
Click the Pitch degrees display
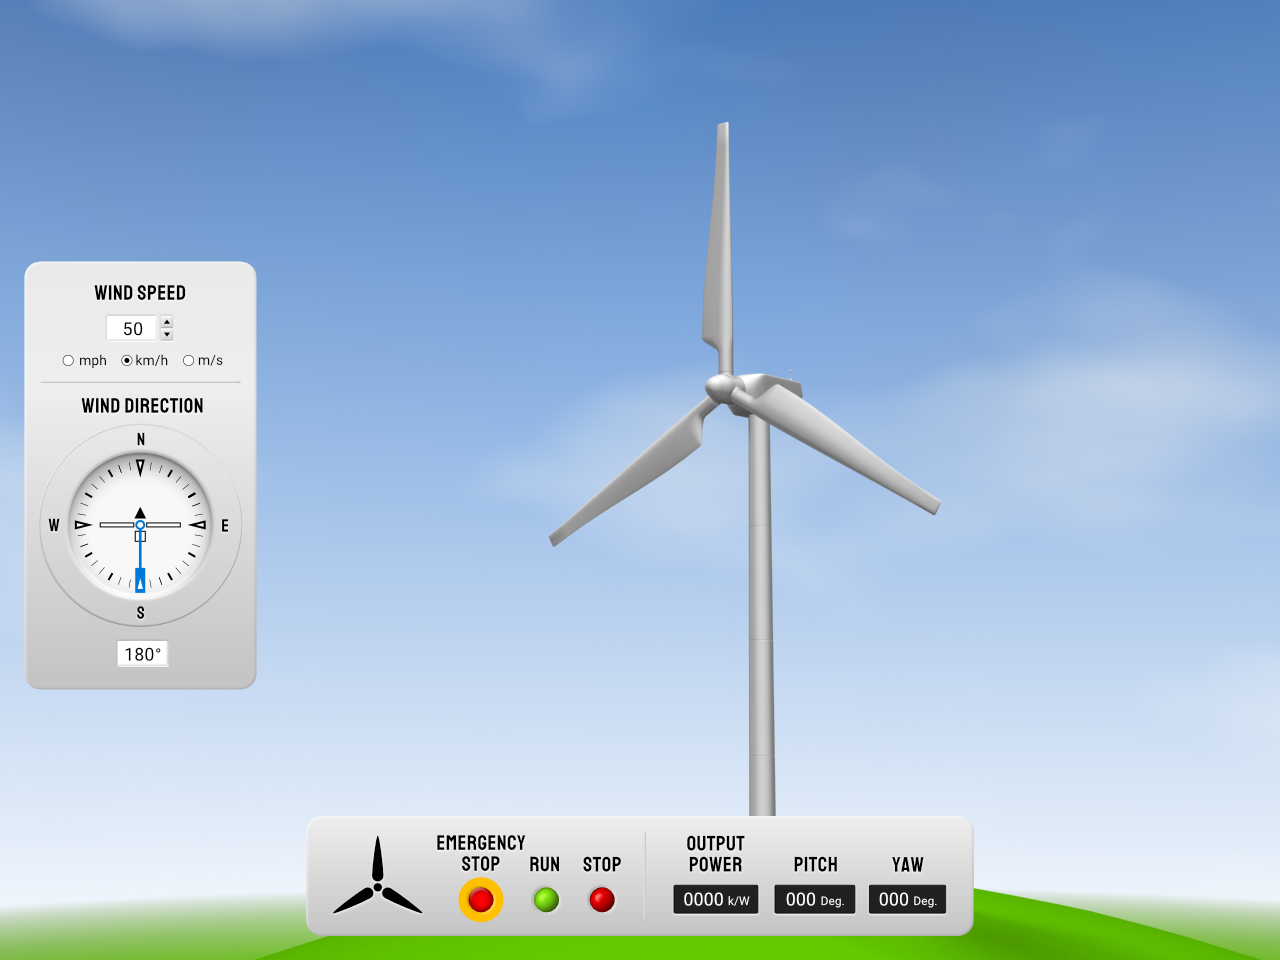tap(815, 900)
